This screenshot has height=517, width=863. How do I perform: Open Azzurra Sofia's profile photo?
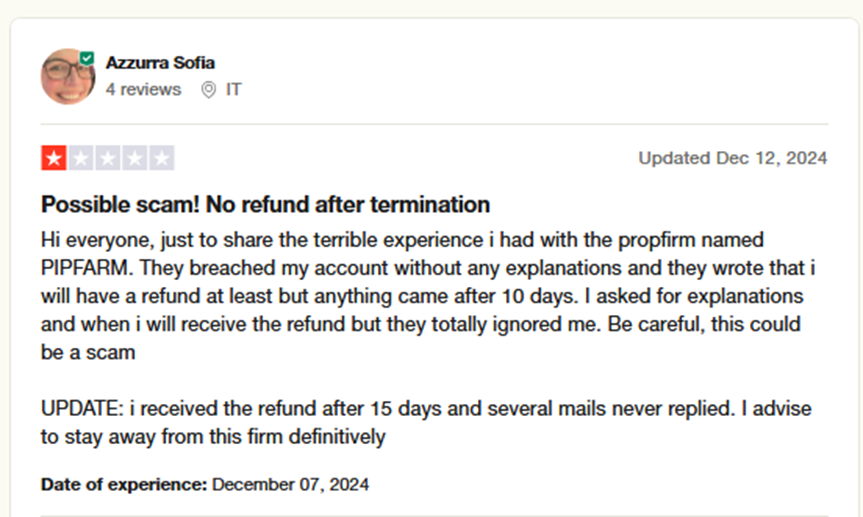click(67, 76)
